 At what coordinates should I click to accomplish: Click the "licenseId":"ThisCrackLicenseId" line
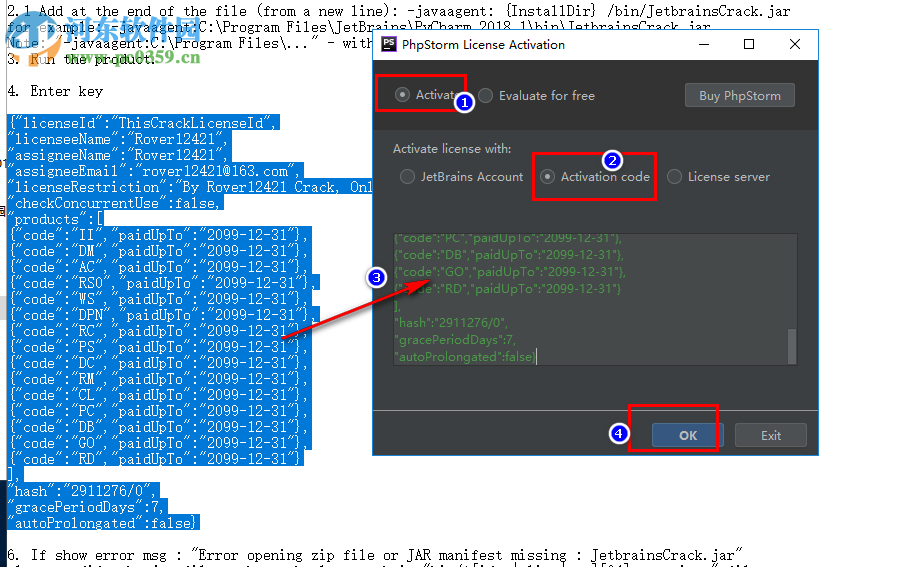(143, 123)
